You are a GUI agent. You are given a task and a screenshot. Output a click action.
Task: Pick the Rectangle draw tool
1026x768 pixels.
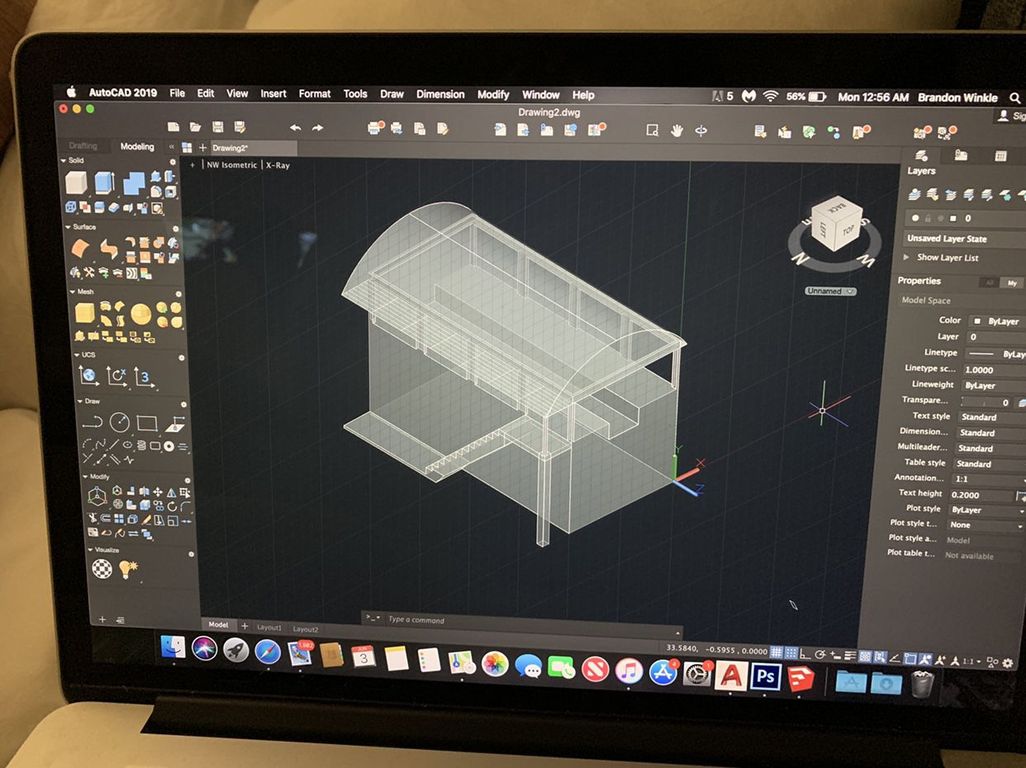coord(147,423)
